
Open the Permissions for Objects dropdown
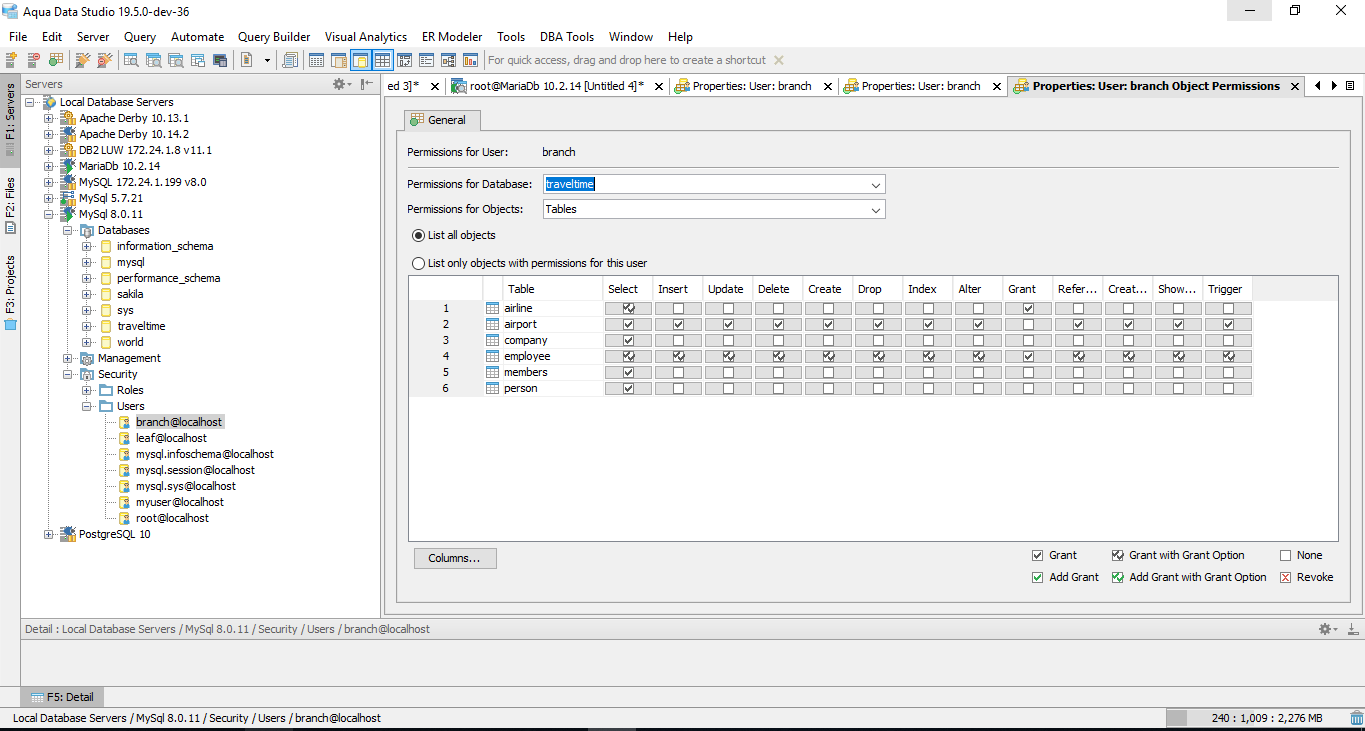click(876, 210)
